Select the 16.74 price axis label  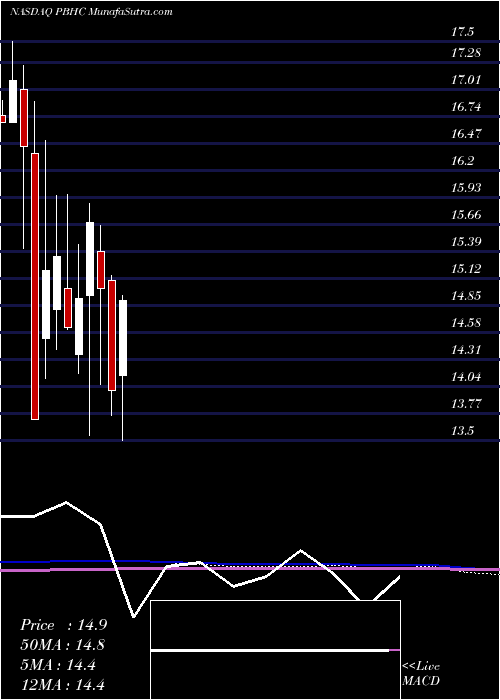pyautogui.click(x=466, y=107)
